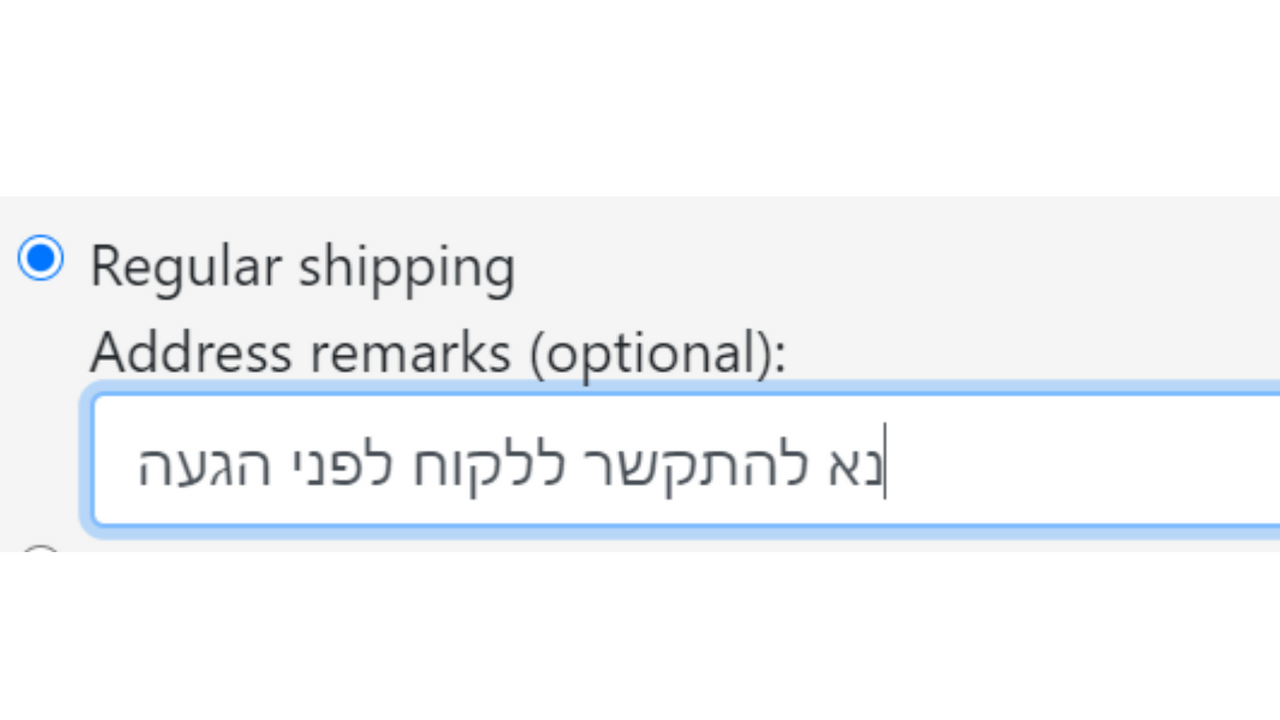Click at the text cursor position

(885, 462)
